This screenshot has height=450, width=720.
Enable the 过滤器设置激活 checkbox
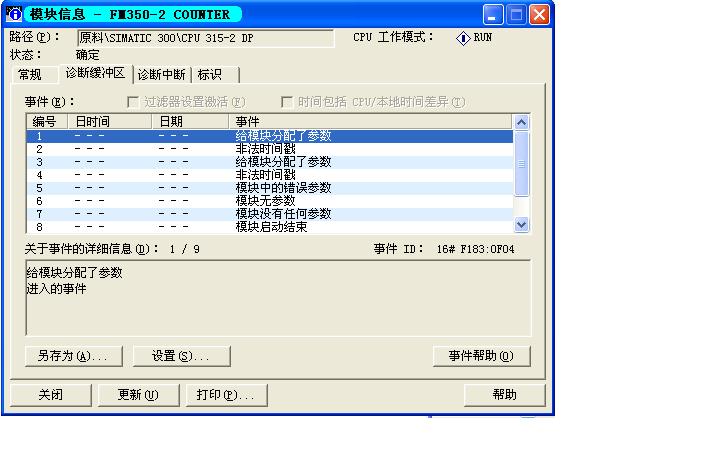click(x=133, y=101)
